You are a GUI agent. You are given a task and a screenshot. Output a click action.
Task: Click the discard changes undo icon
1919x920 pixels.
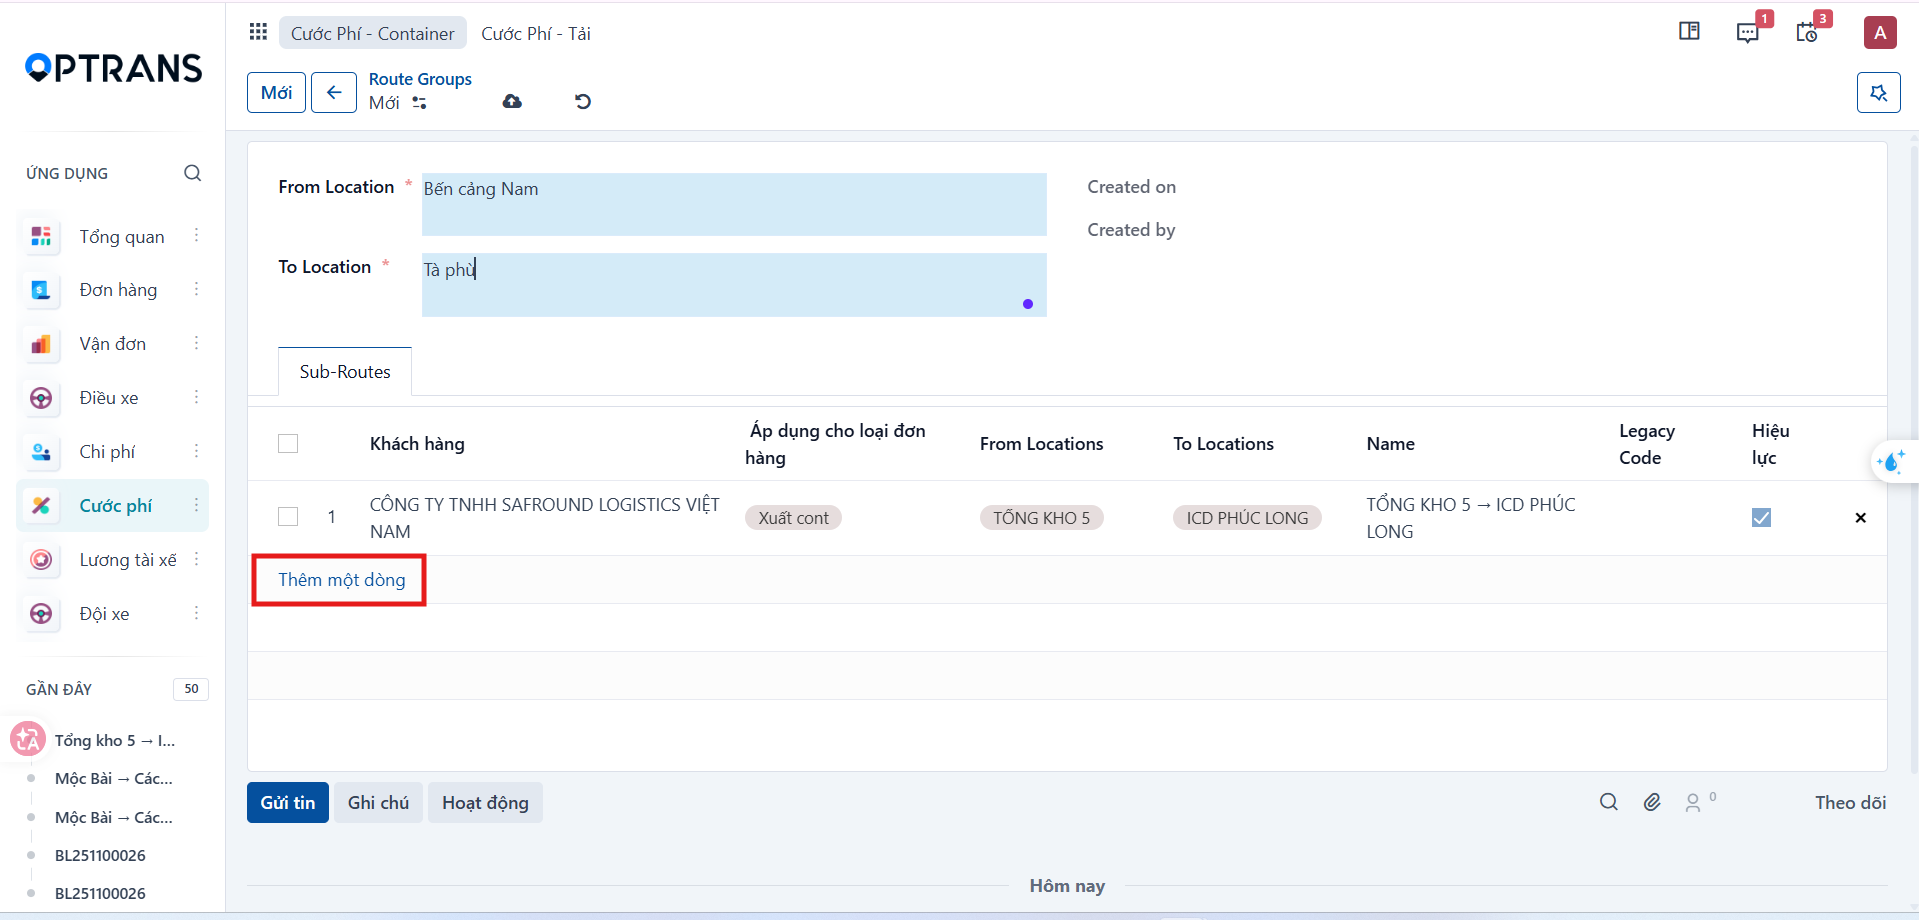[583, 101]
